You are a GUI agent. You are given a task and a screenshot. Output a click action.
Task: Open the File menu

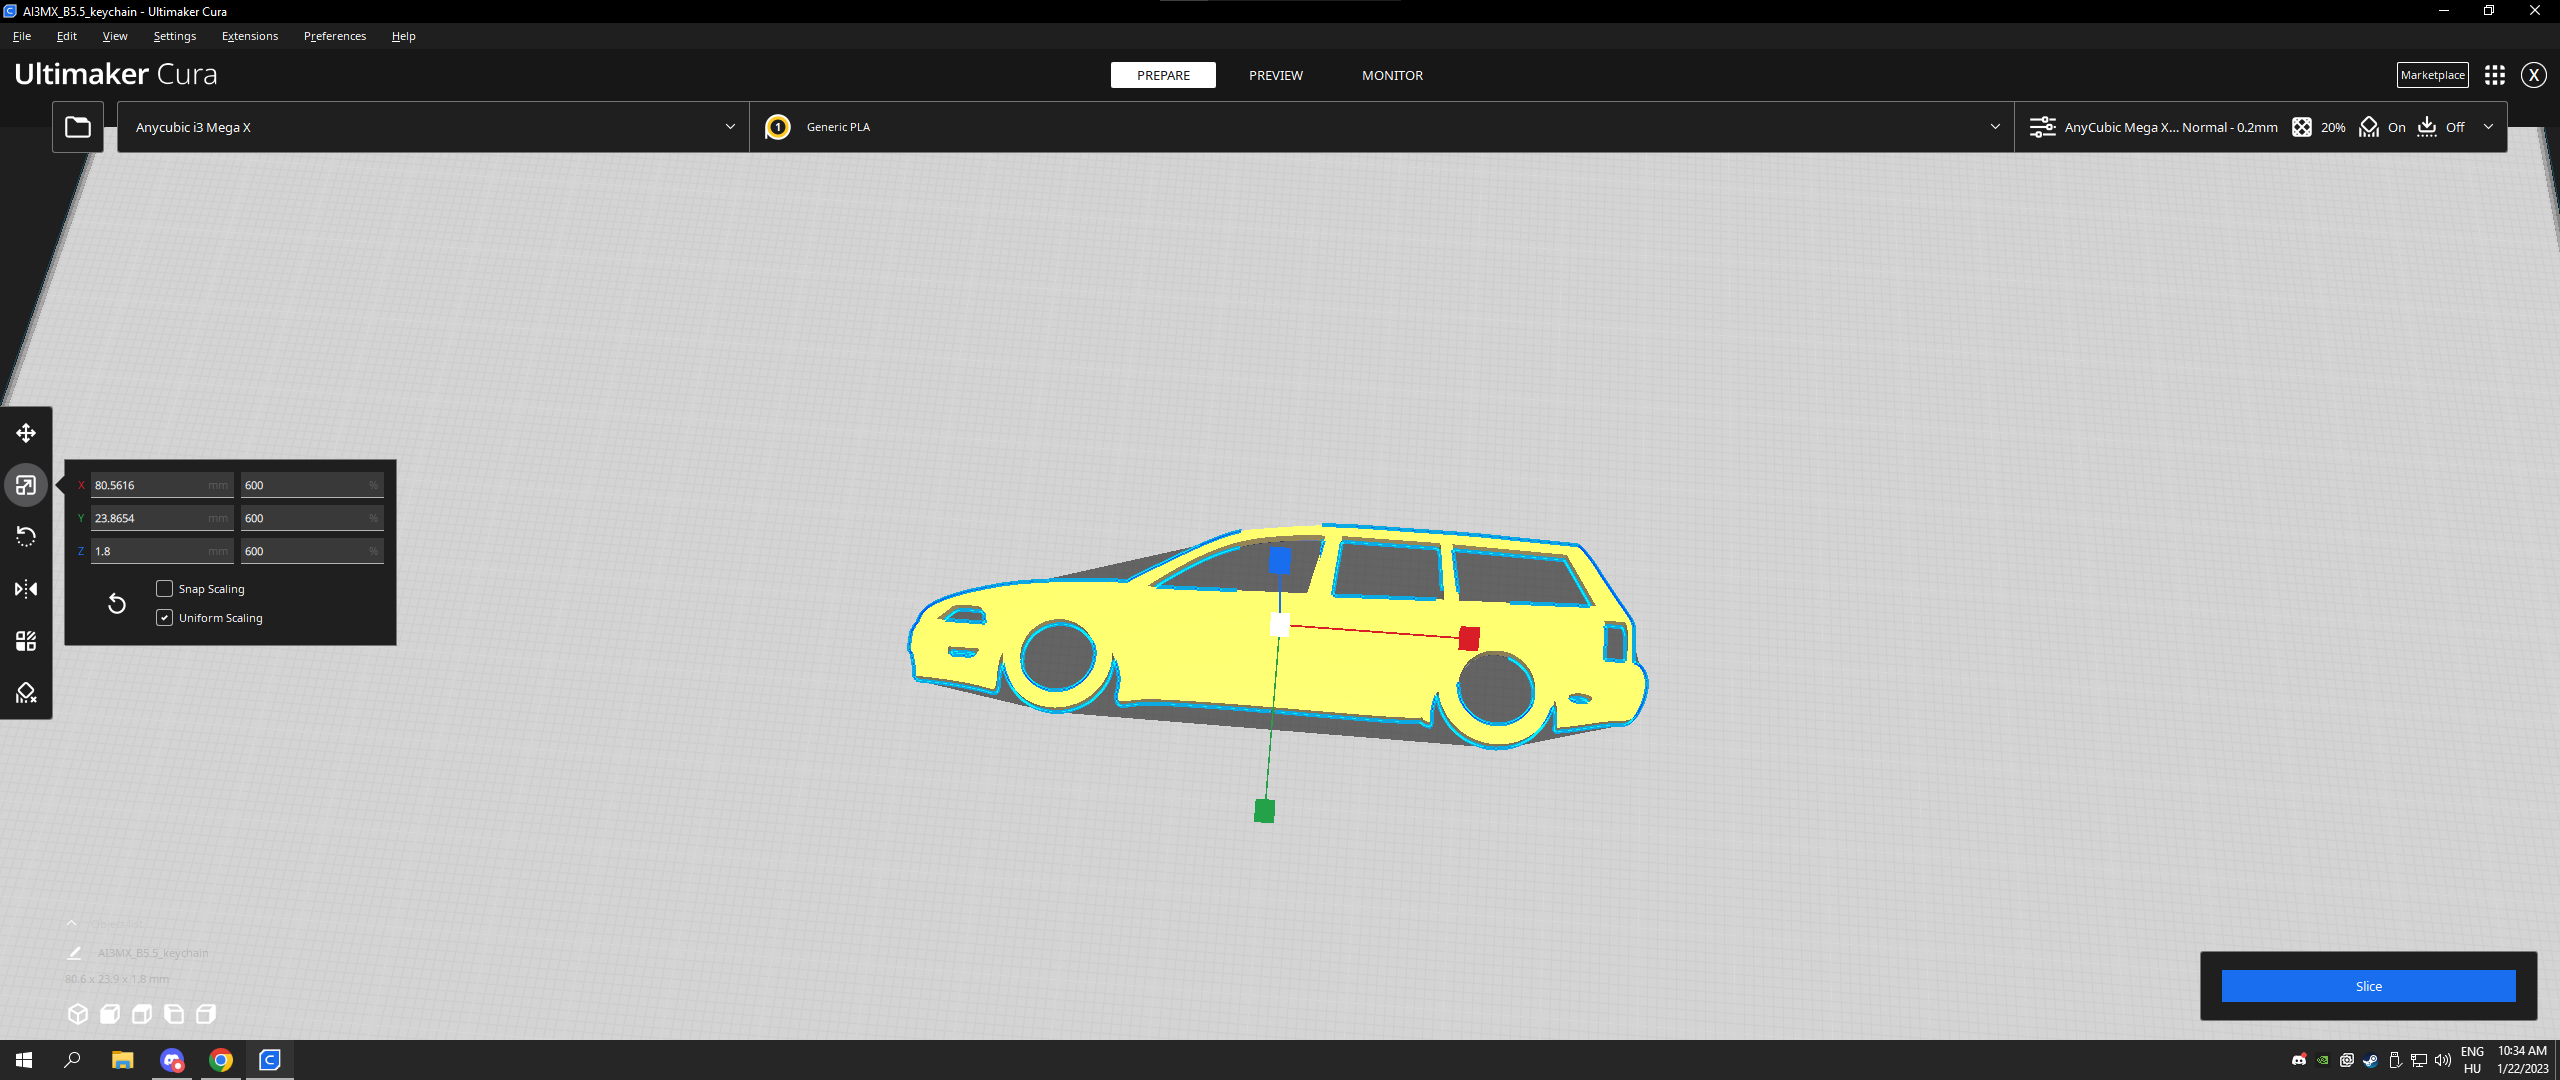[22, 36]
